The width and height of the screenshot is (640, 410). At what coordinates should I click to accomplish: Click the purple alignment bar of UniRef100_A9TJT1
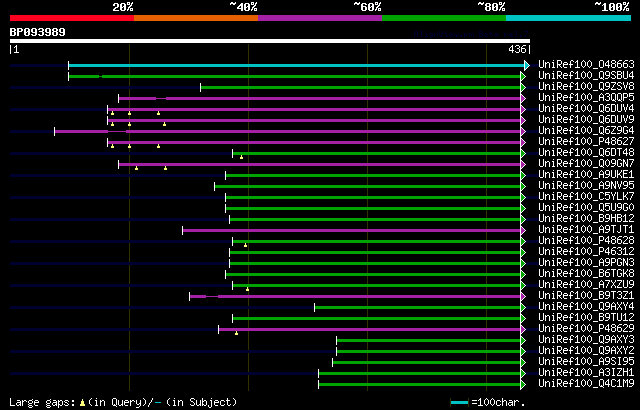(352, 230)
